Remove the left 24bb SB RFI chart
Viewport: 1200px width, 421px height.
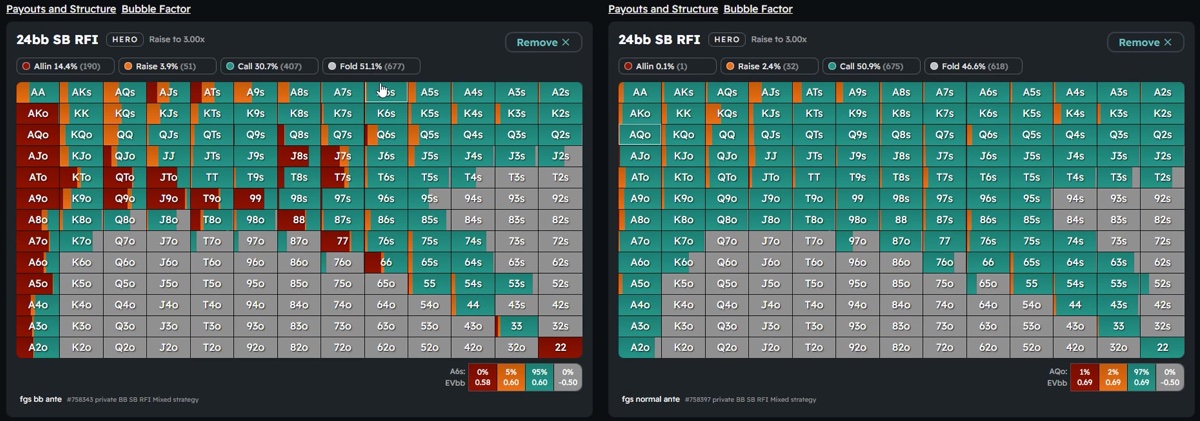[543, 42]
